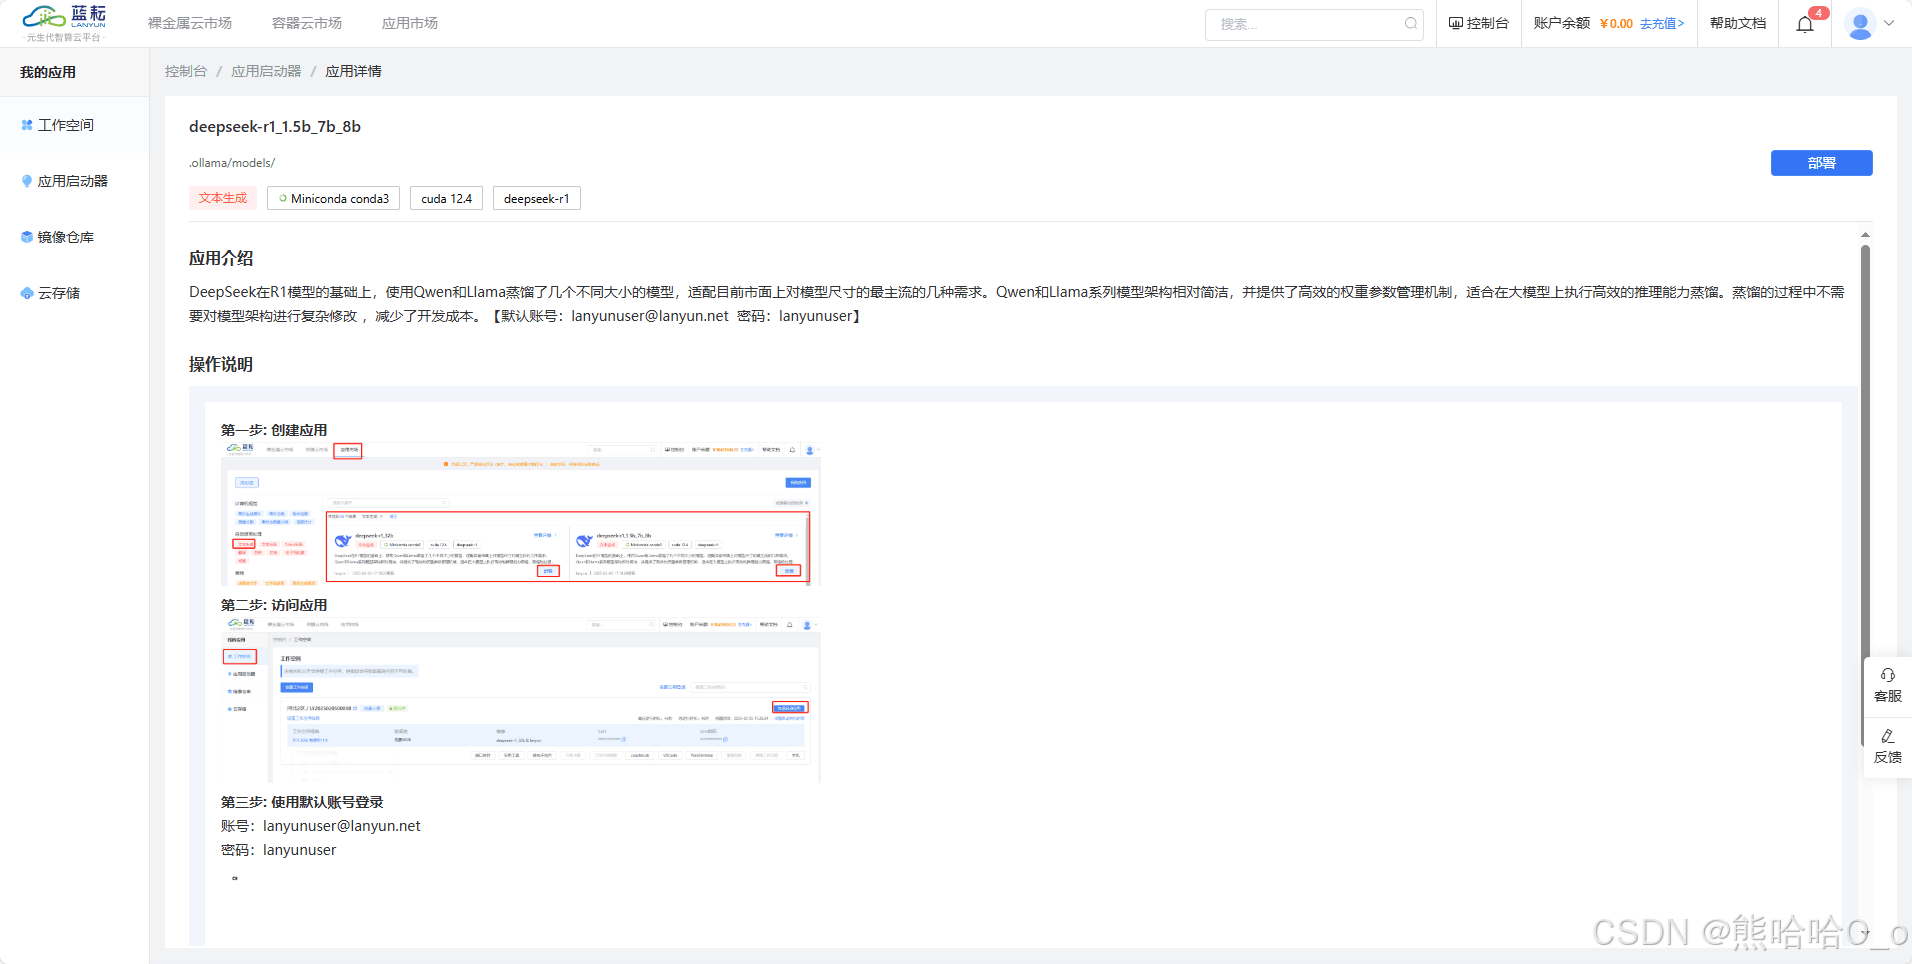The image size is (1912, 964).
Task: Click the LANYUN logo
Action: tap(65, 23)
